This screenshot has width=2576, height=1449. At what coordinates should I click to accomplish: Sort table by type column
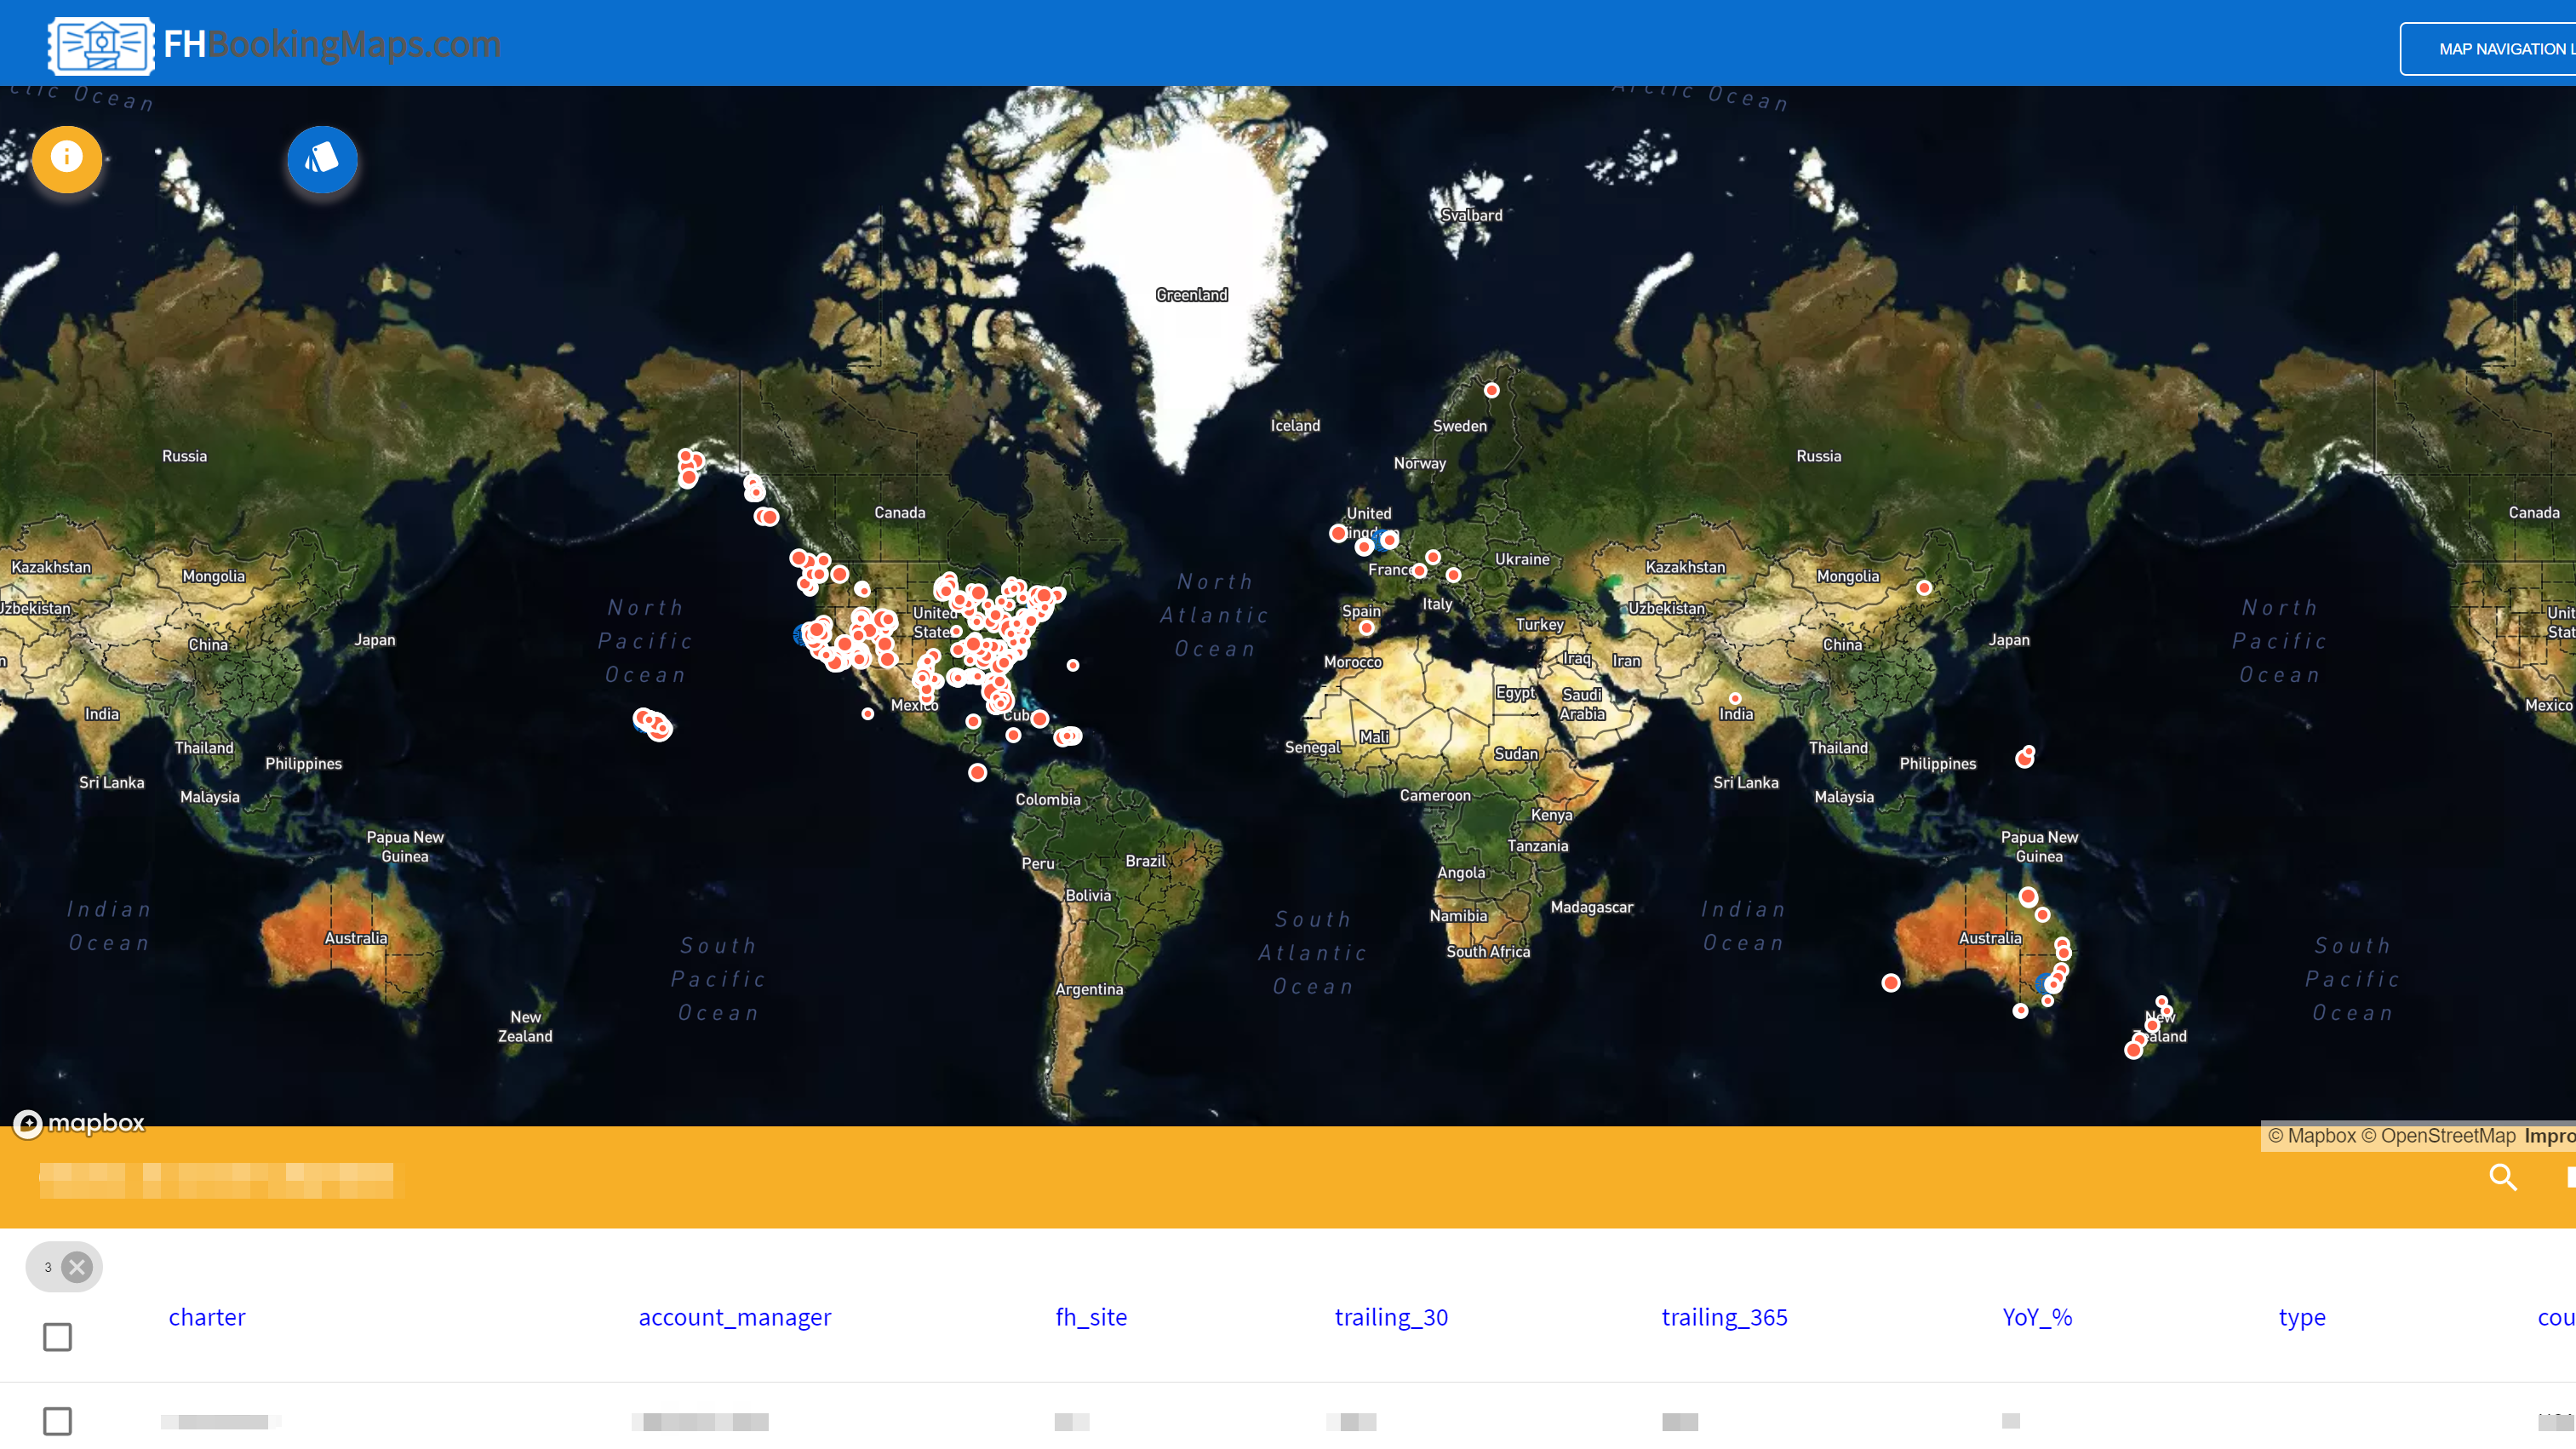(x=2302, y=1318)
